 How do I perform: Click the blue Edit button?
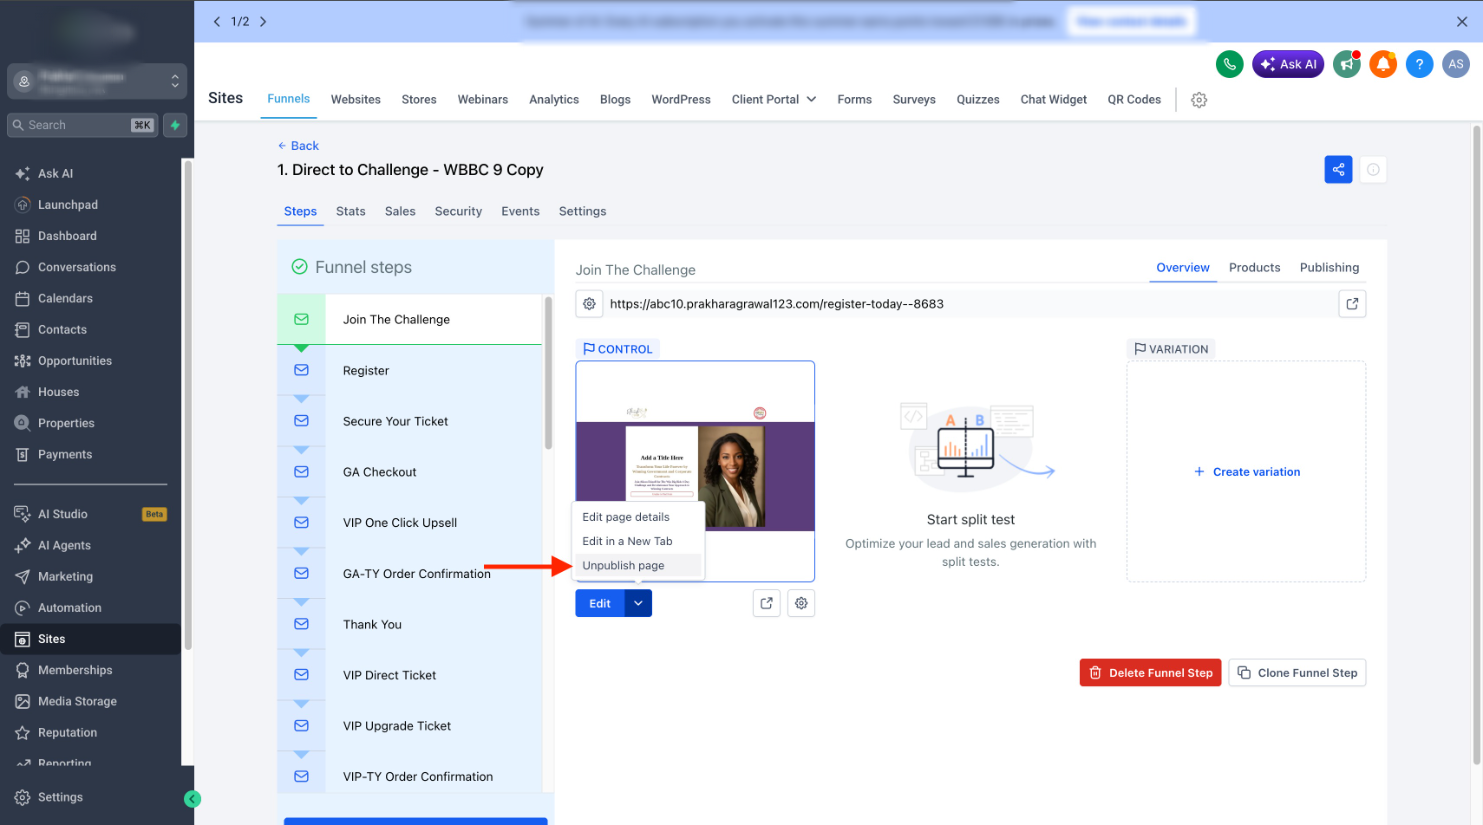pos(600,603)
